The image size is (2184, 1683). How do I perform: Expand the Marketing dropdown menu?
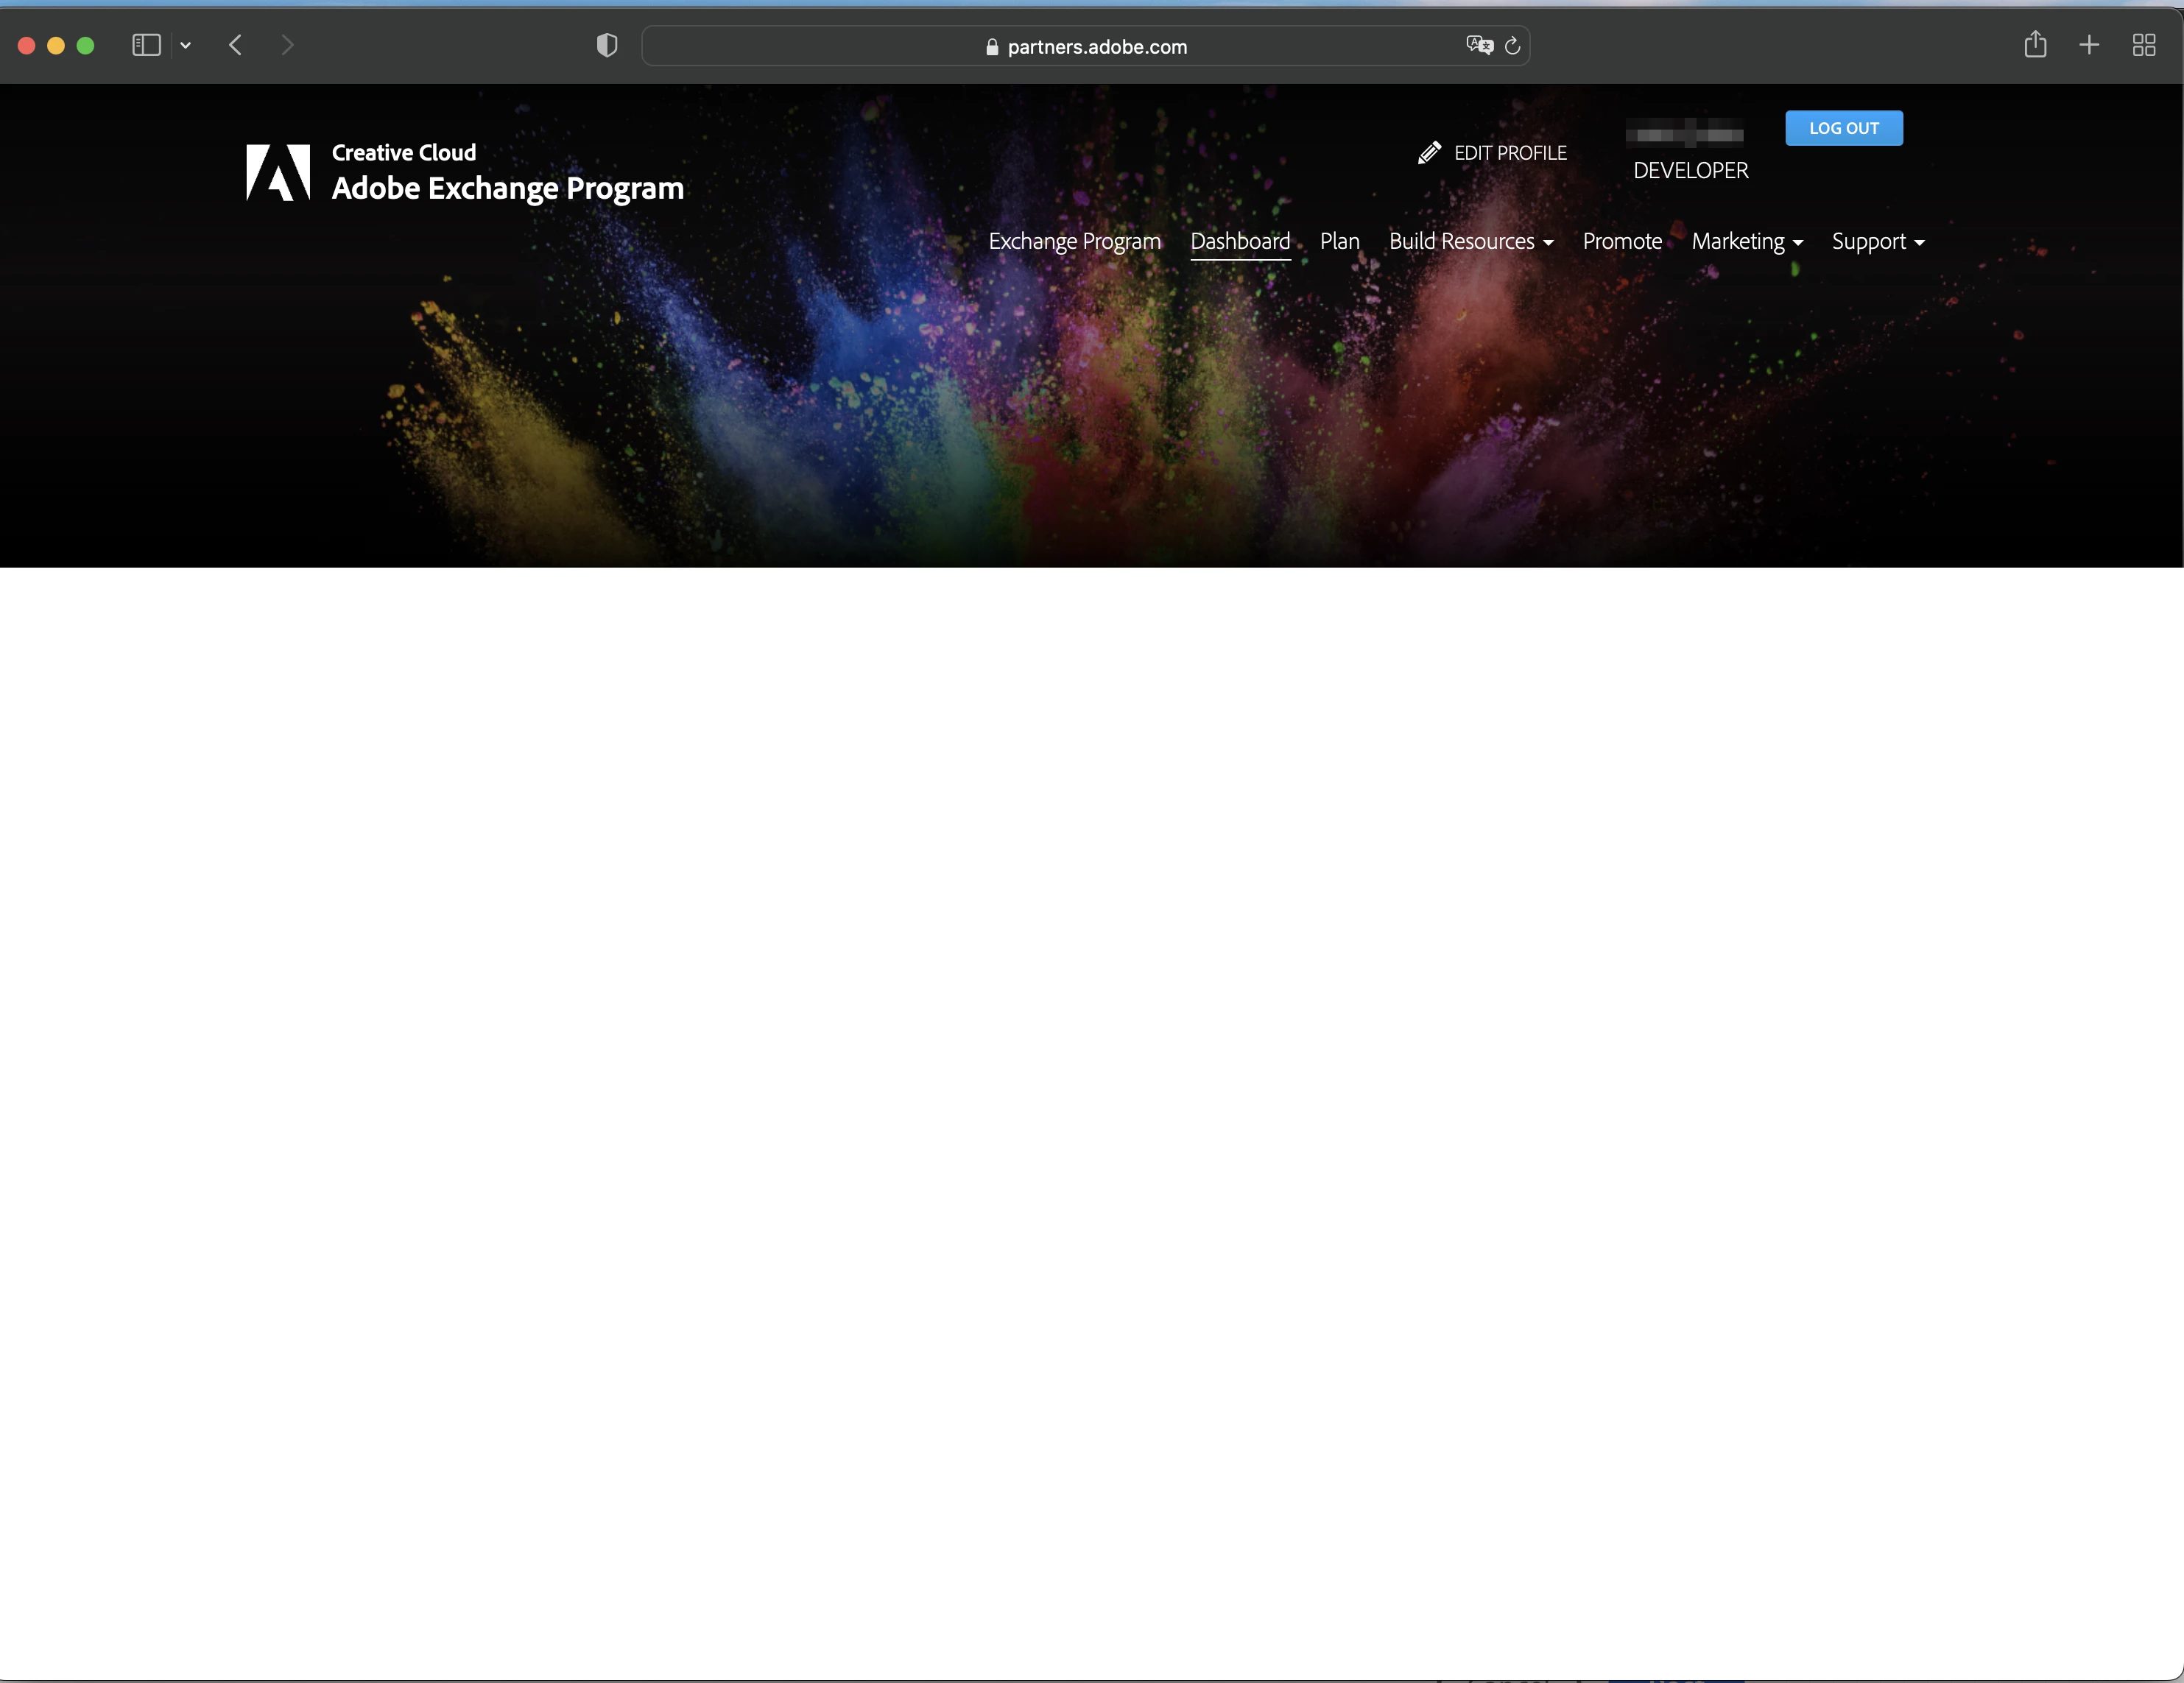pyautogui.click(x=1746, y=241)
